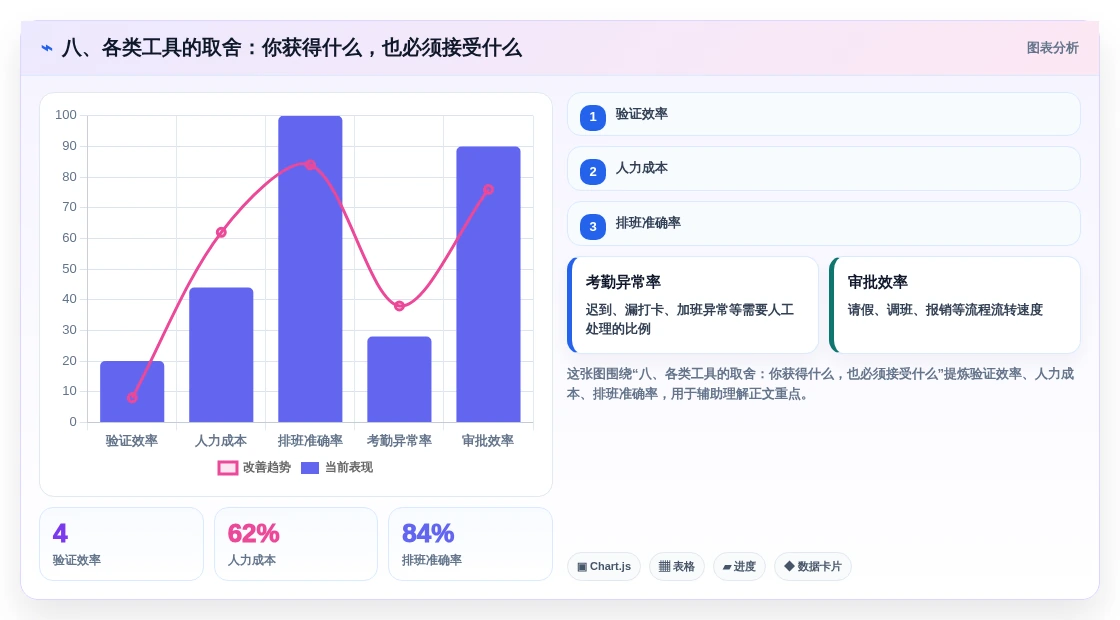Click the 4 验证效率 stat card
The image size is (1120, 620).
(x=121, y=544)
